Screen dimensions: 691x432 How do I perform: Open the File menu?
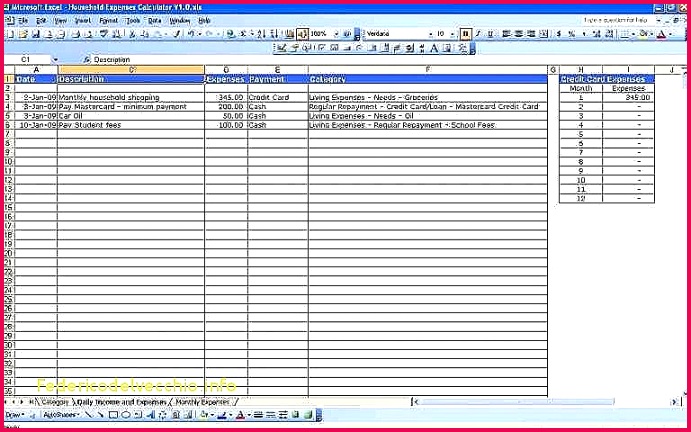point(23,21)
